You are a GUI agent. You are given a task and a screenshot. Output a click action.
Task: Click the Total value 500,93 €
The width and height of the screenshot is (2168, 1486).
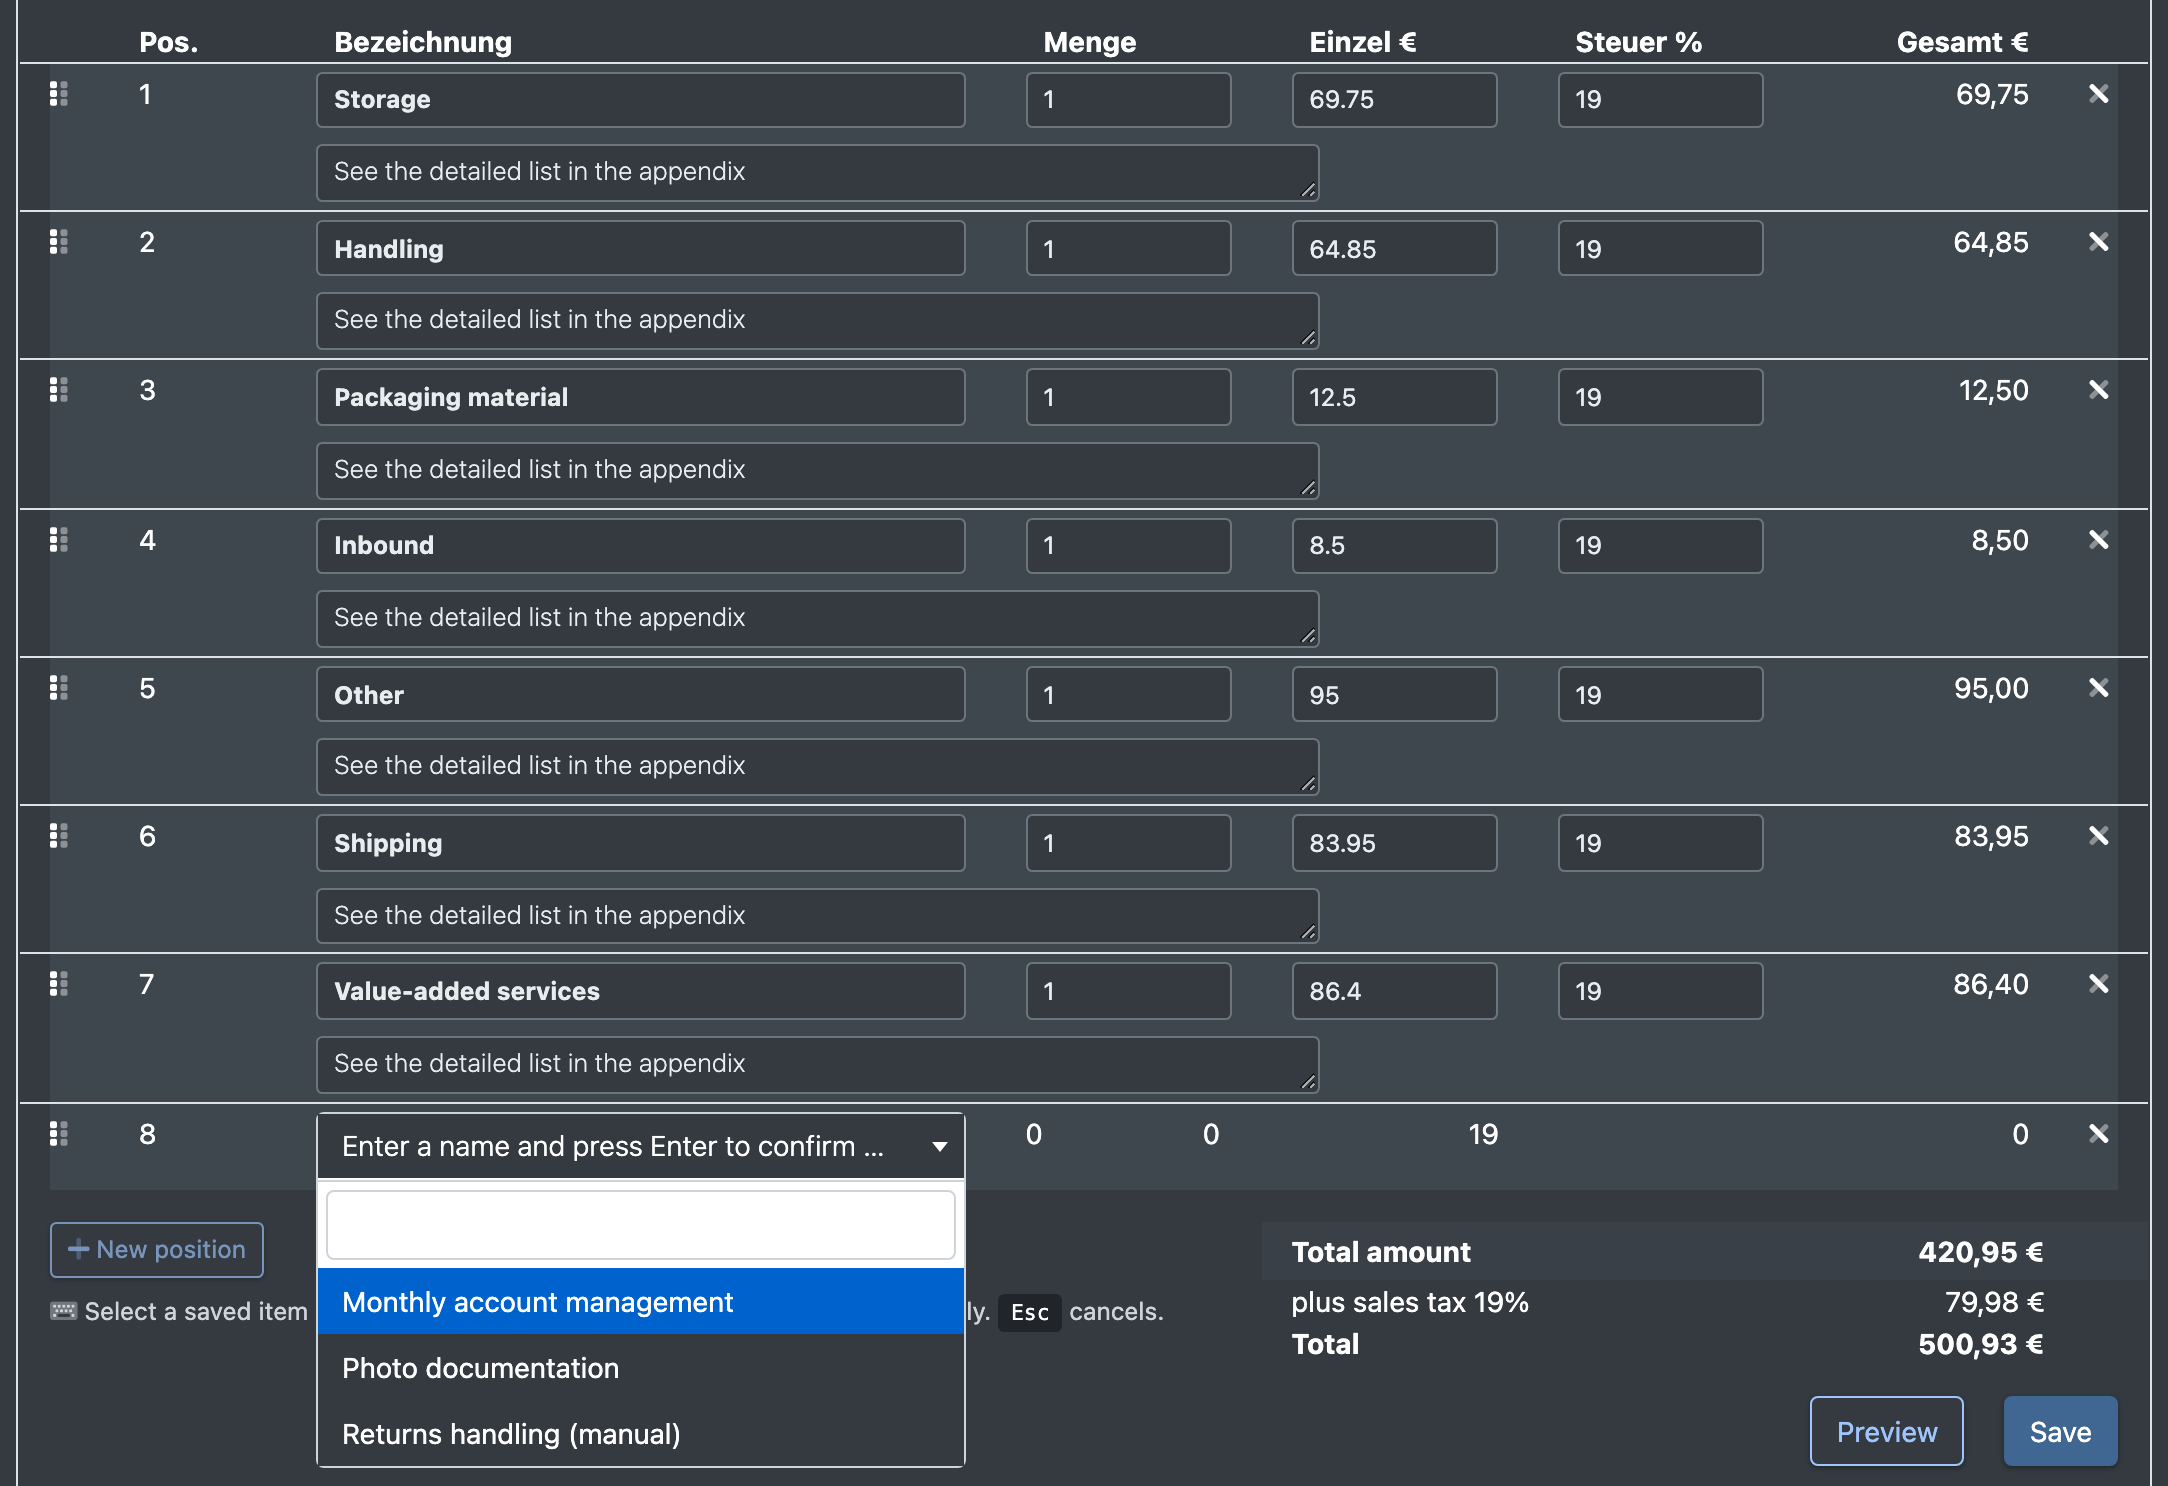point(1980,1344)
